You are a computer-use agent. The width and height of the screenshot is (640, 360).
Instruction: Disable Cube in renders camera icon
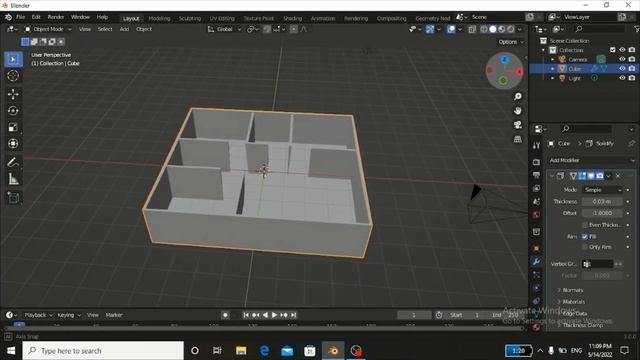coord(632,69)
